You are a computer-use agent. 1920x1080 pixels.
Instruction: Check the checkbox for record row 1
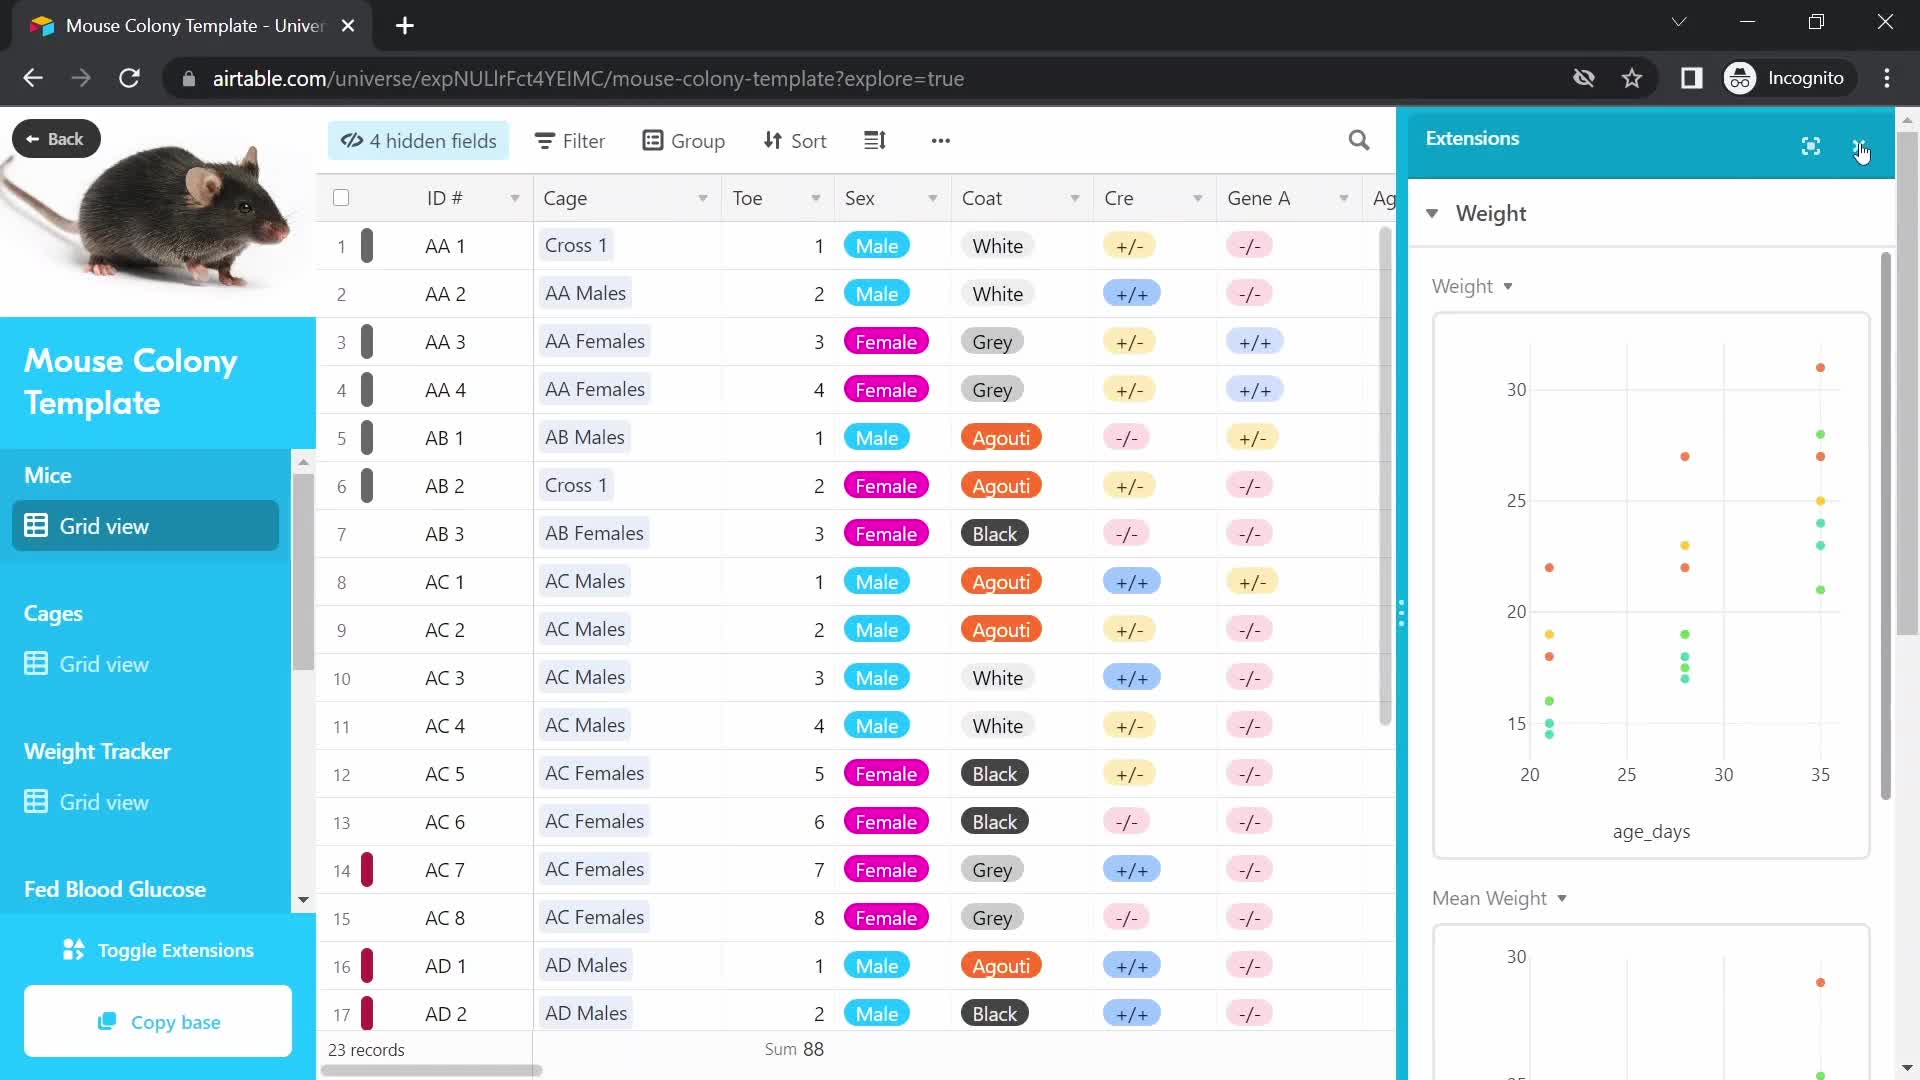click(x=340, y=245)
